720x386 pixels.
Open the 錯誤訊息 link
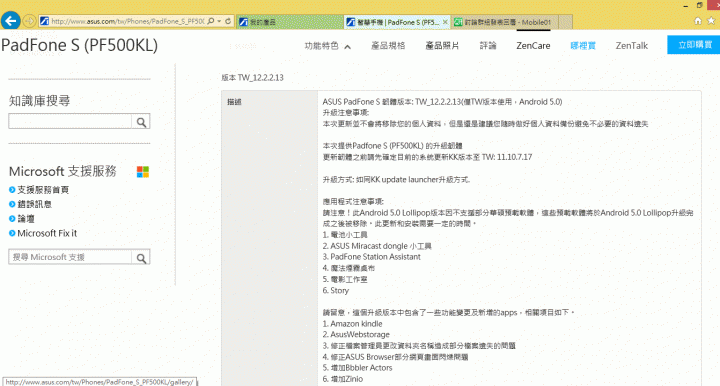[34, 204]
